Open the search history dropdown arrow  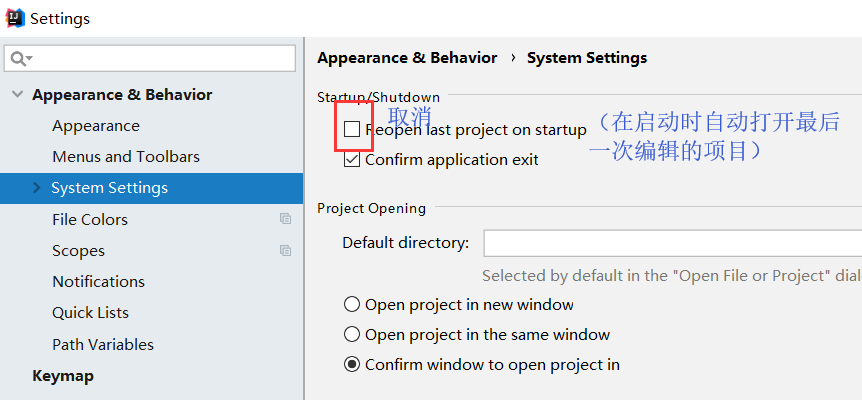point(29,58)
